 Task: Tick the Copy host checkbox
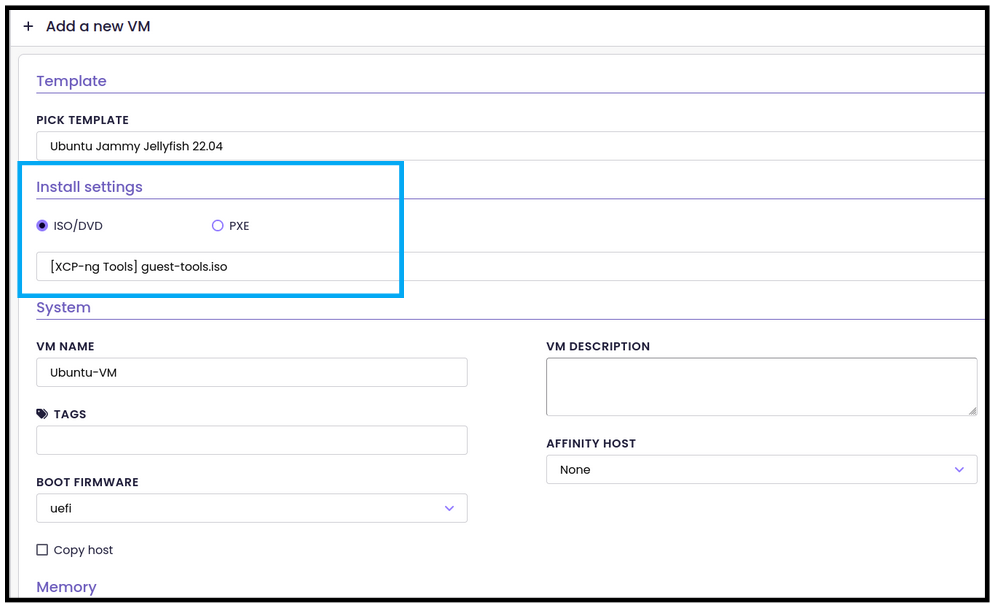point(42,551)
